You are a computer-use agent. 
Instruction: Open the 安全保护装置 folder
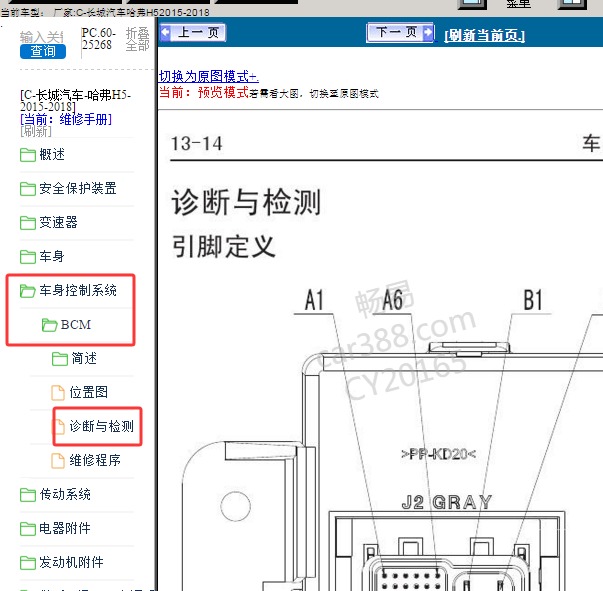(78, 188)
